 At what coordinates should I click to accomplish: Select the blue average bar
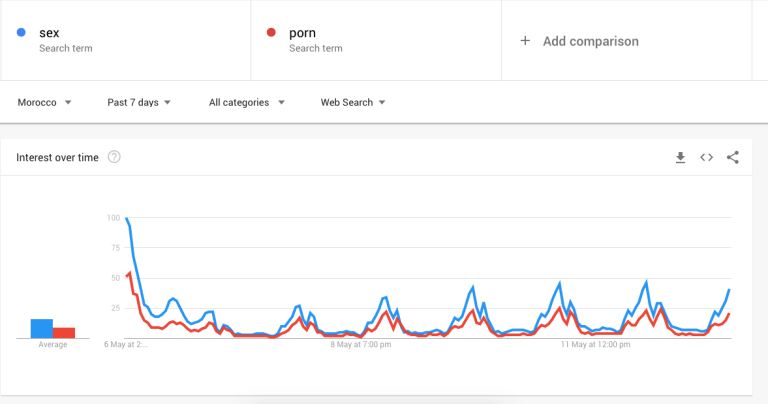pos(42,329)
